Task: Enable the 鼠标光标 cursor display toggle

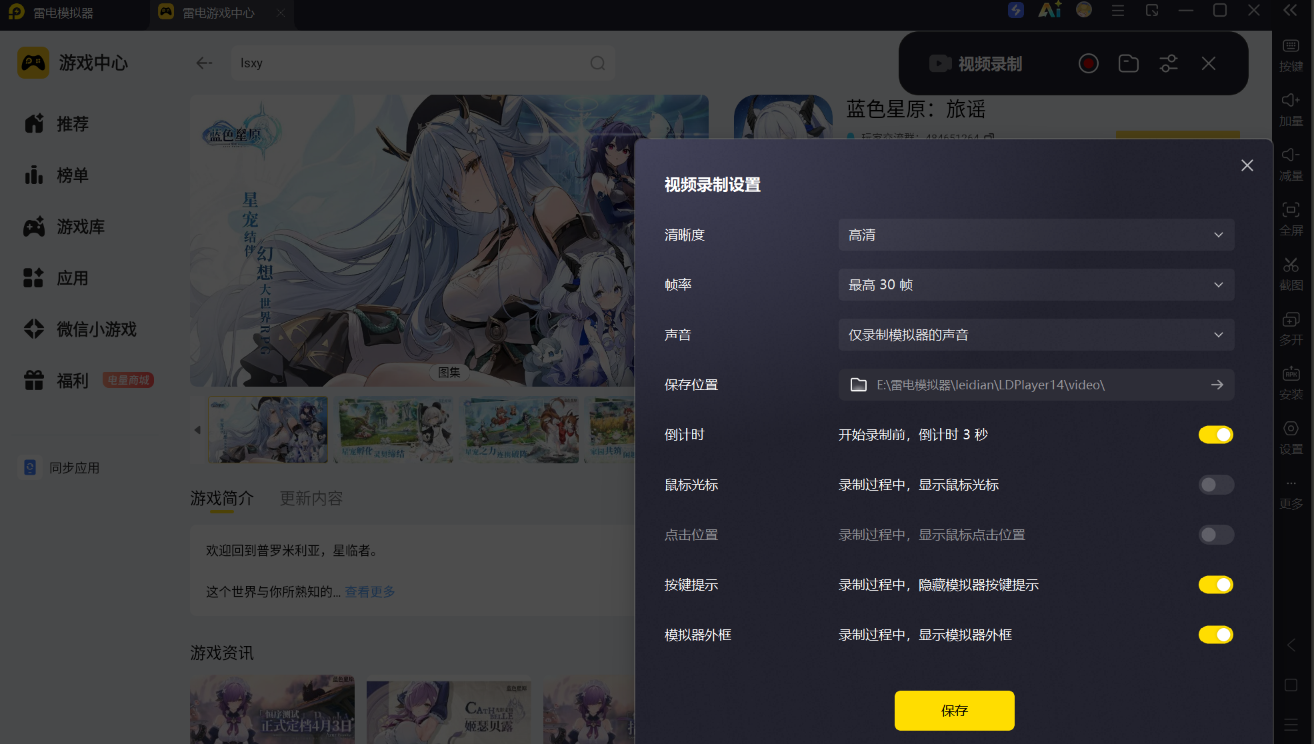Action: click(x=1216, y=485)
